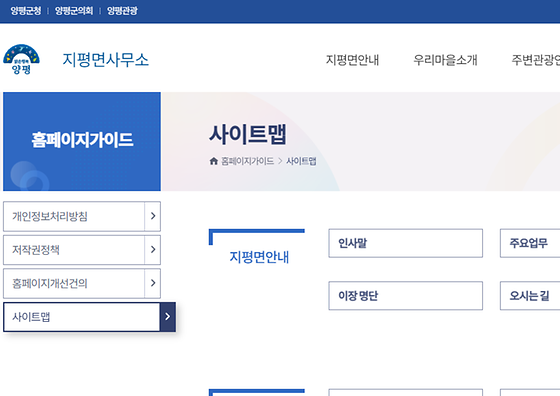Click the home icon in breadcrumb
The width and height of the screenshot is (560, 396).
click(x=214, y=161)
